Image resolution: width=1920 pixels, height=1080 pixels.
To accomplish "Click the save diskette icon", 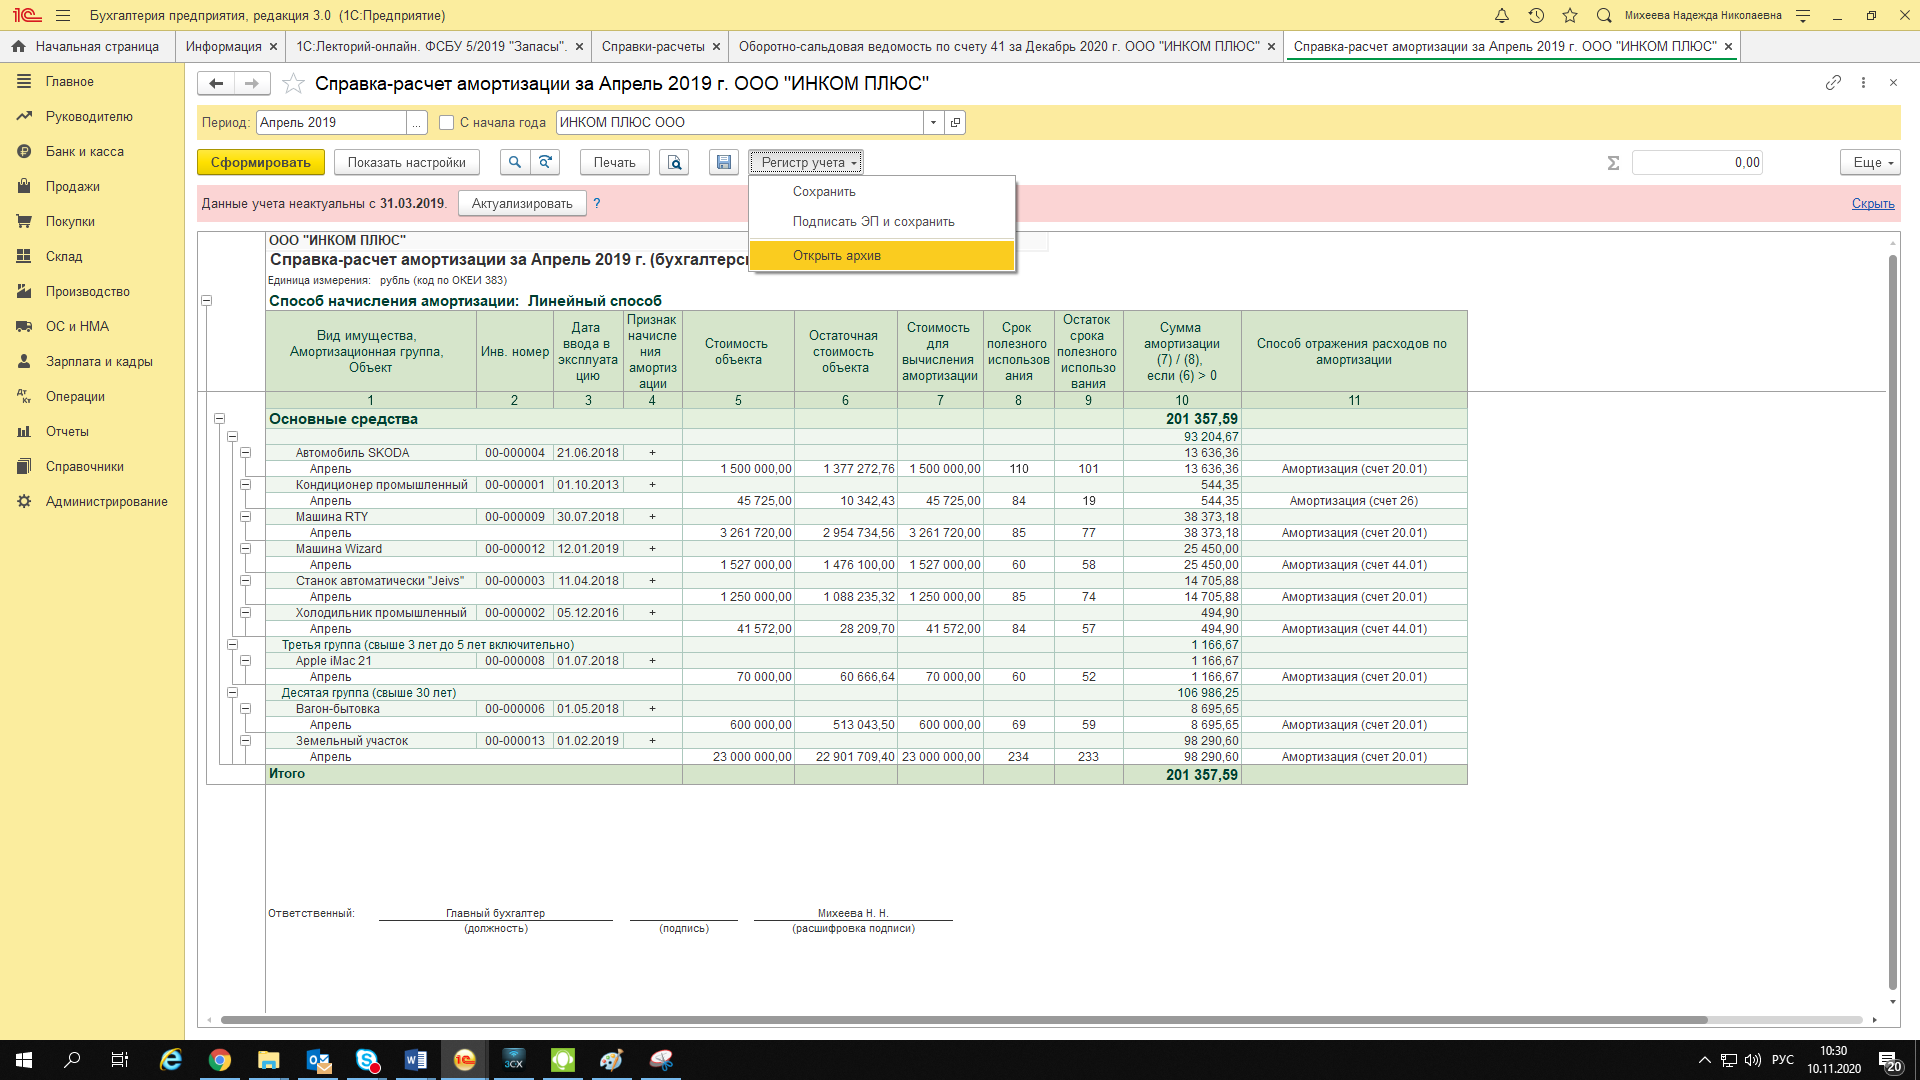I will [x=724, y=162].
